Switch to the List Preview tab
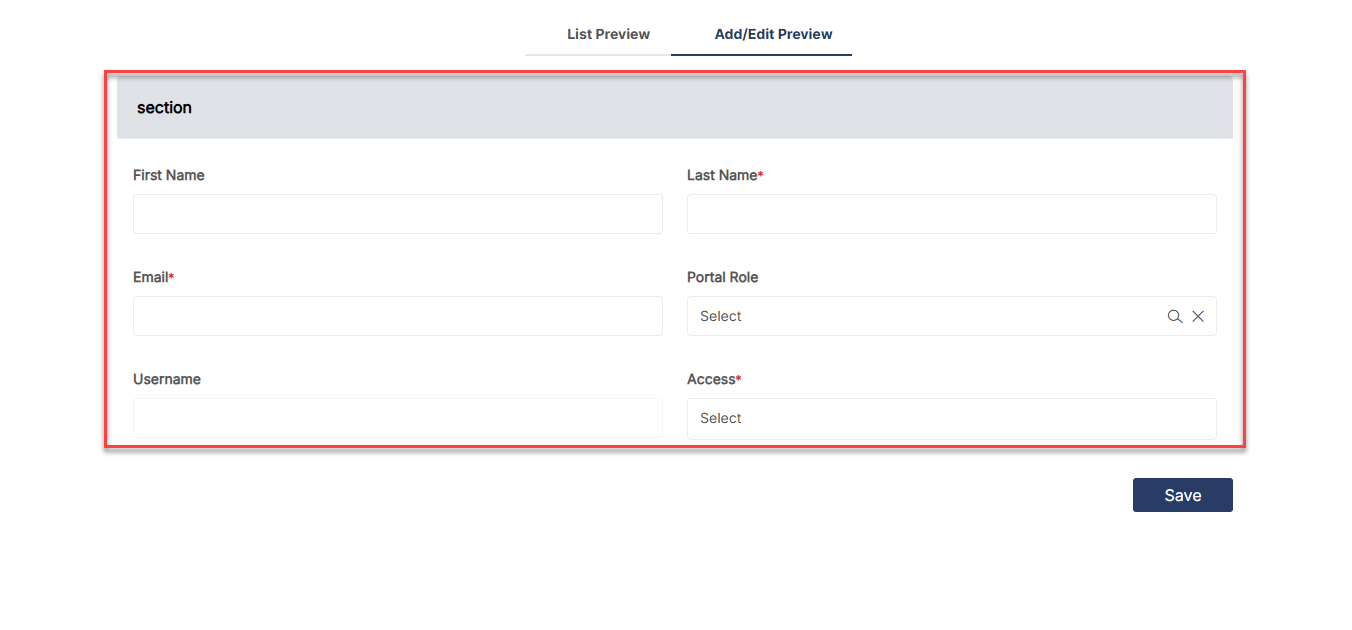Viewport: 1352px width, 630px height. tap(608, 34)
